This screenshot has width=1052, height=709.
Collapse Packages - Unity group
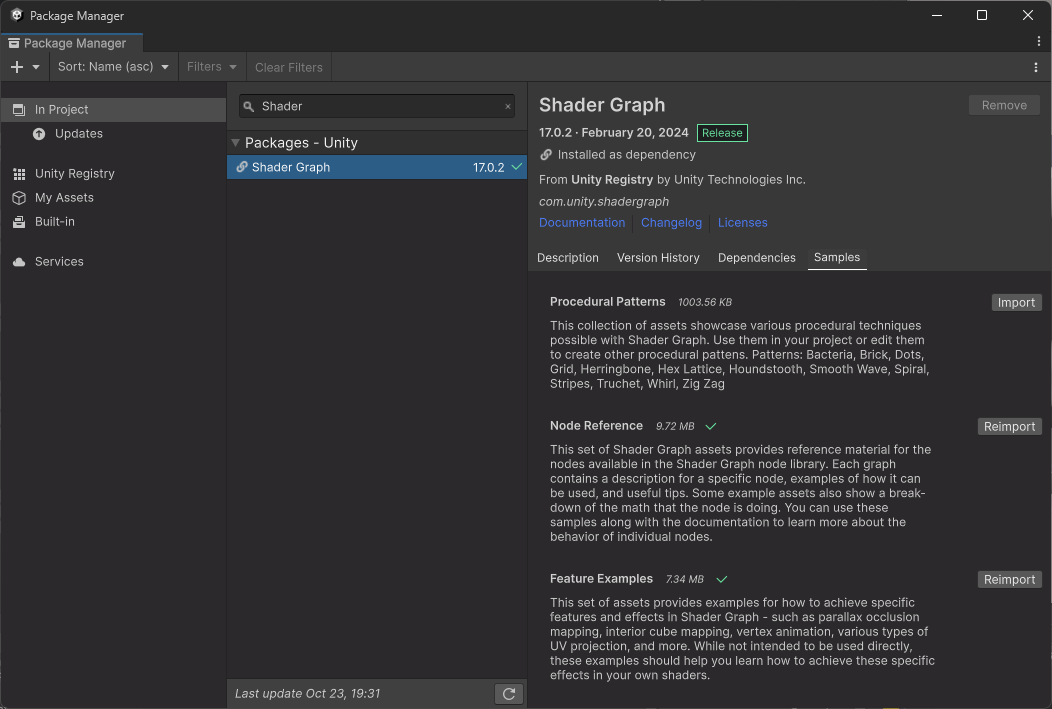tap(235, 143)
